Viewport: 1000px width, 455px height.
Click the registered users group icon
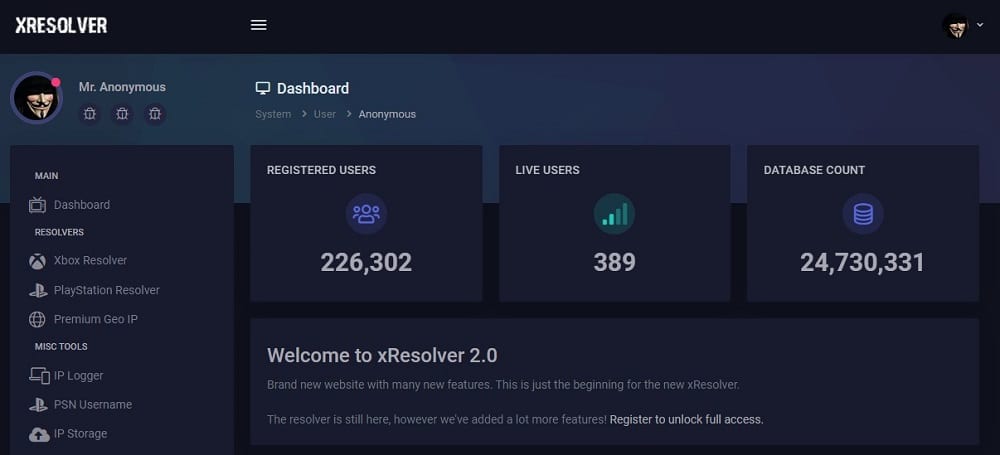pyautogui.click(x=366, y=214)
